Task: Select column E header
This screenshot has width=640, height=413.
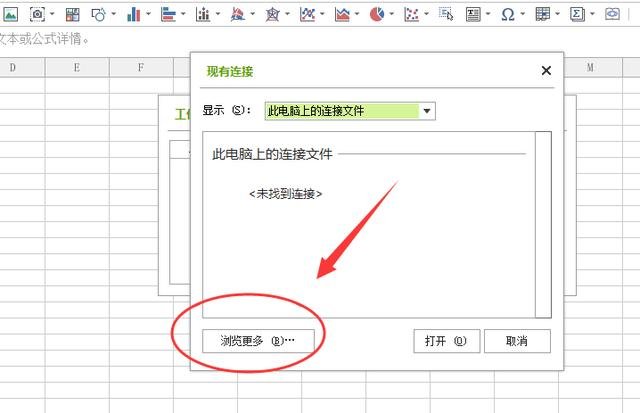Action: [x=77, y=67]
